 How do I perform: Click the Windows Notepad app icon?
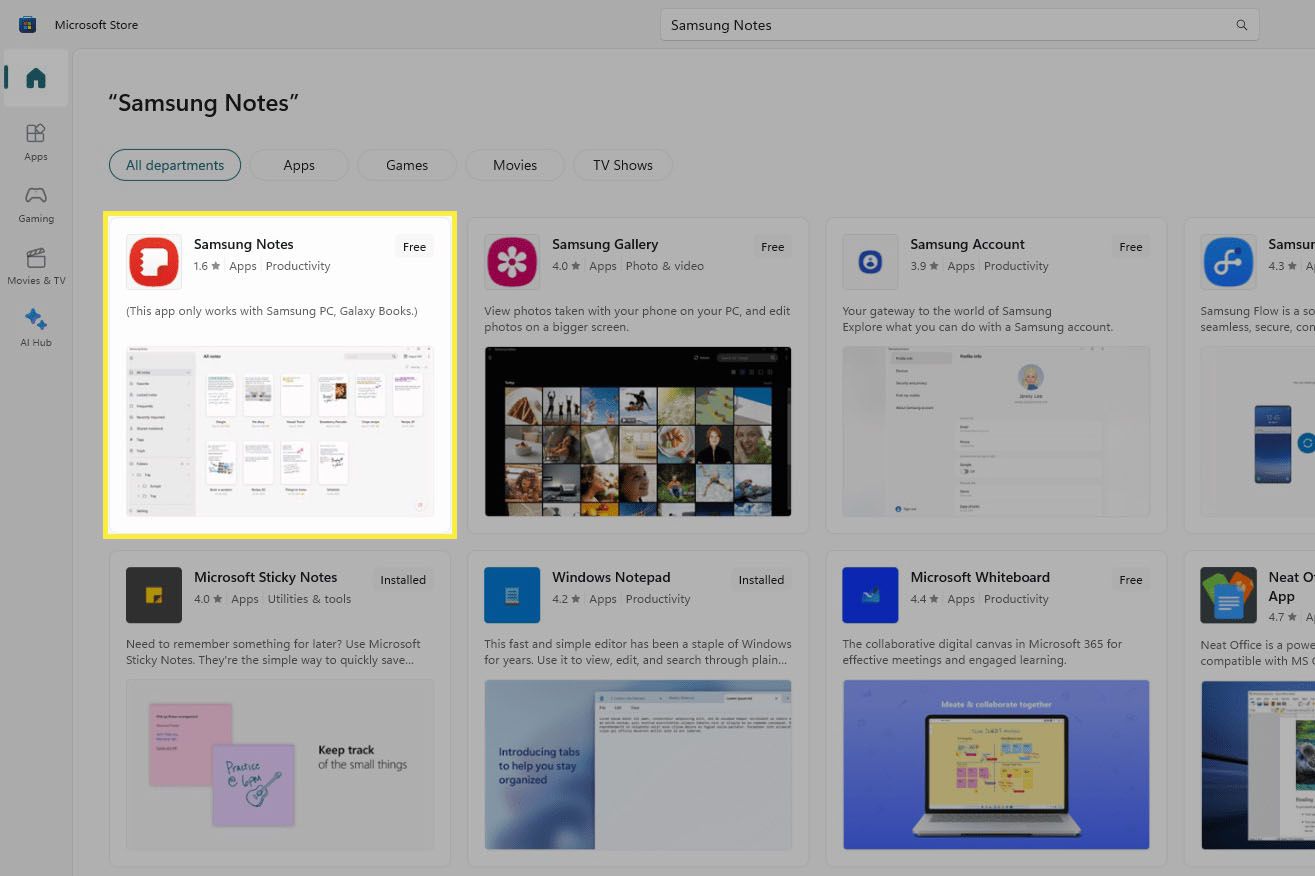[x=512, y=595]
